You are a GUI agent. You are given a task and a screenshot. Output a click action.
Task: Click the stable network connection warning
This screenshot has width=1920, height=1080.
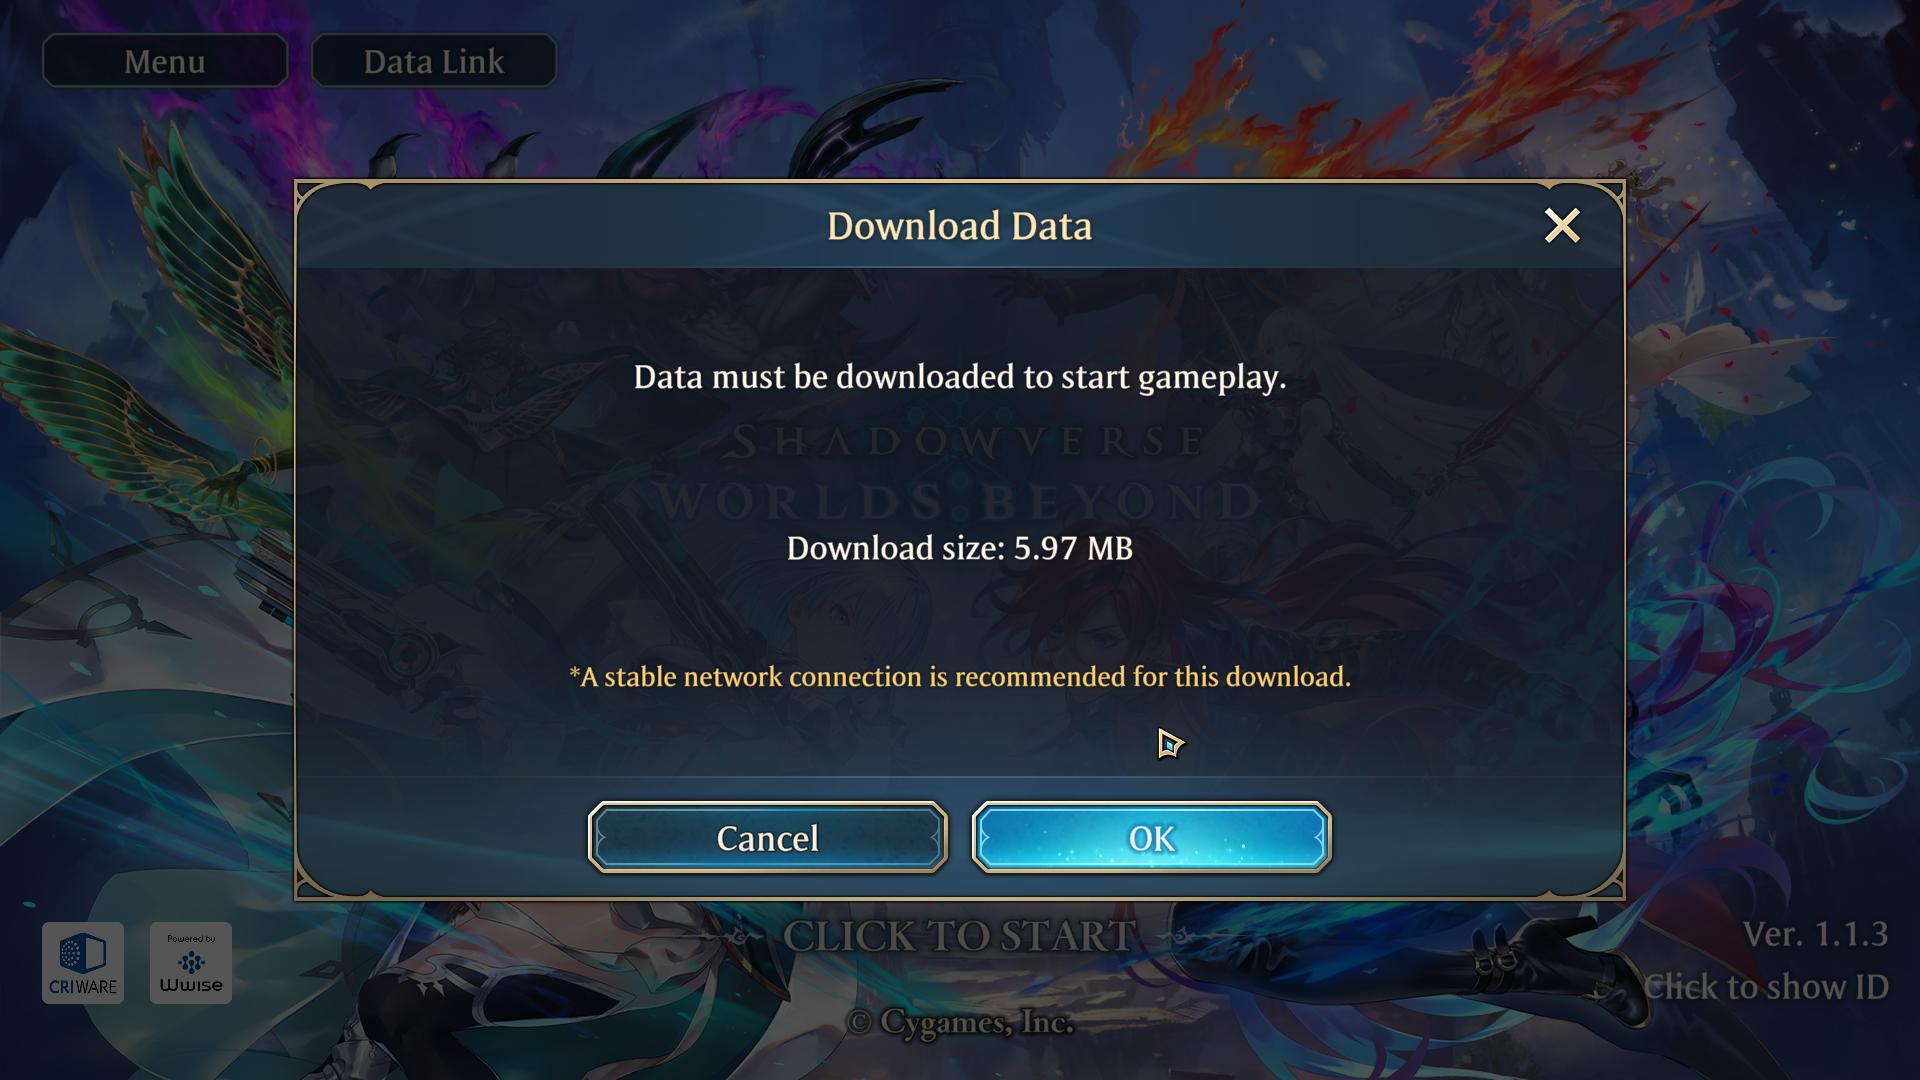tap(959, 677)
